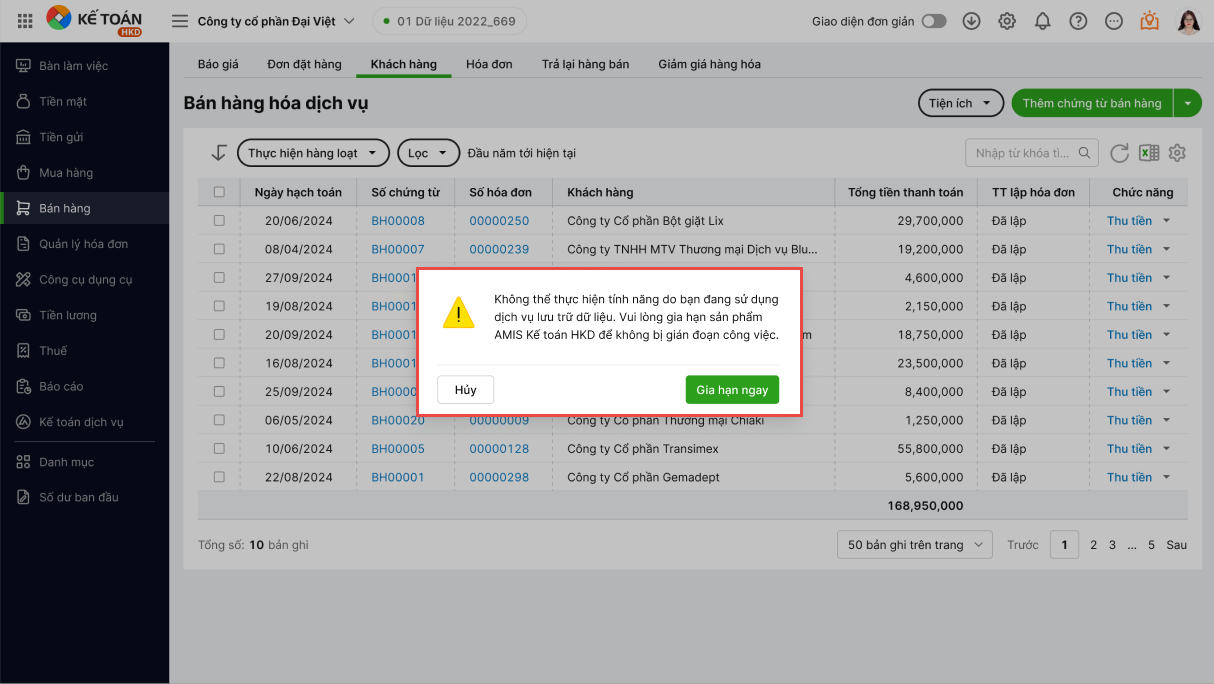This screenshot has width=1214, height=684.
Task: Go to page 2 in pagination
Action: click(x=1093, y=545)
